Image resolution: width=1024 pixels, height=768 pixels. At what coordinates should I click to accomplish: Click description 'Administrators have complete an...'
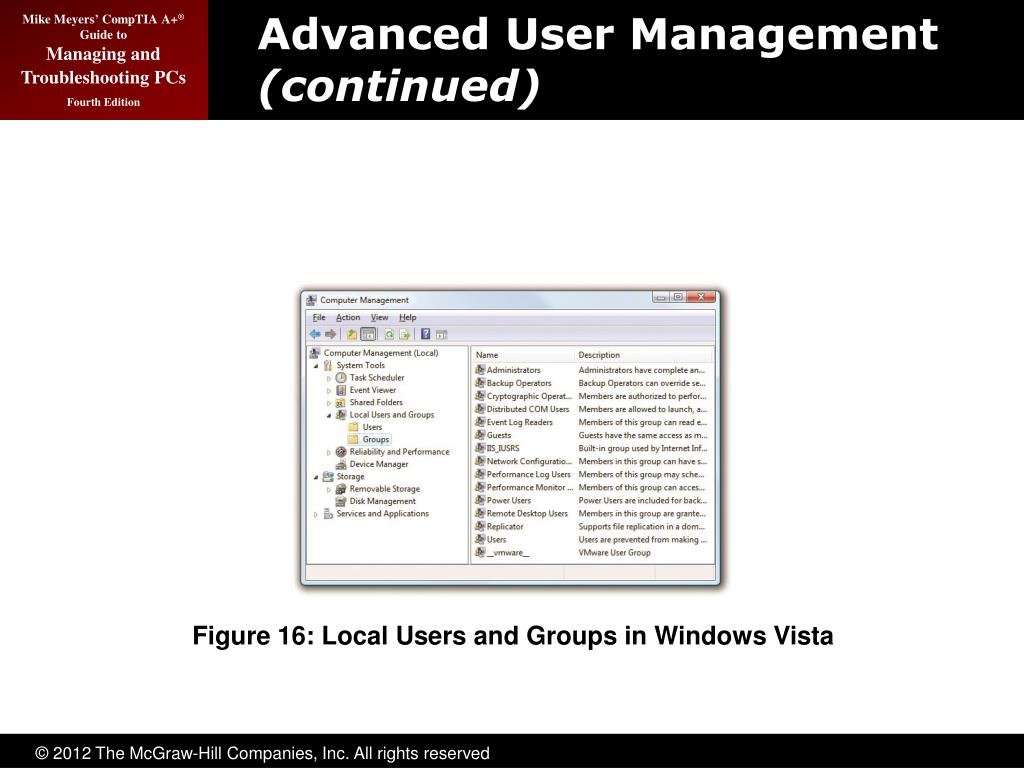(x=641, y=370)
